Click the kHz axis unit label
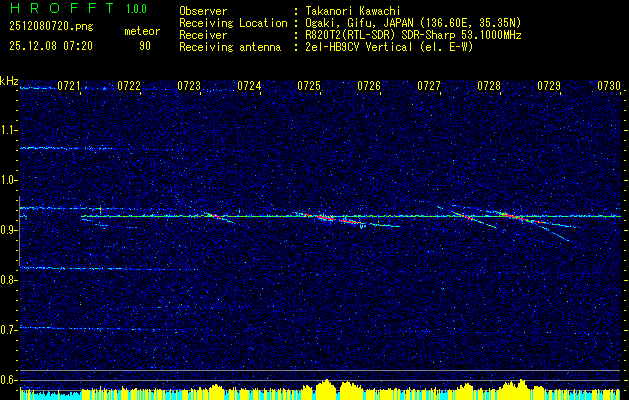629x400 pixels. 9,81
